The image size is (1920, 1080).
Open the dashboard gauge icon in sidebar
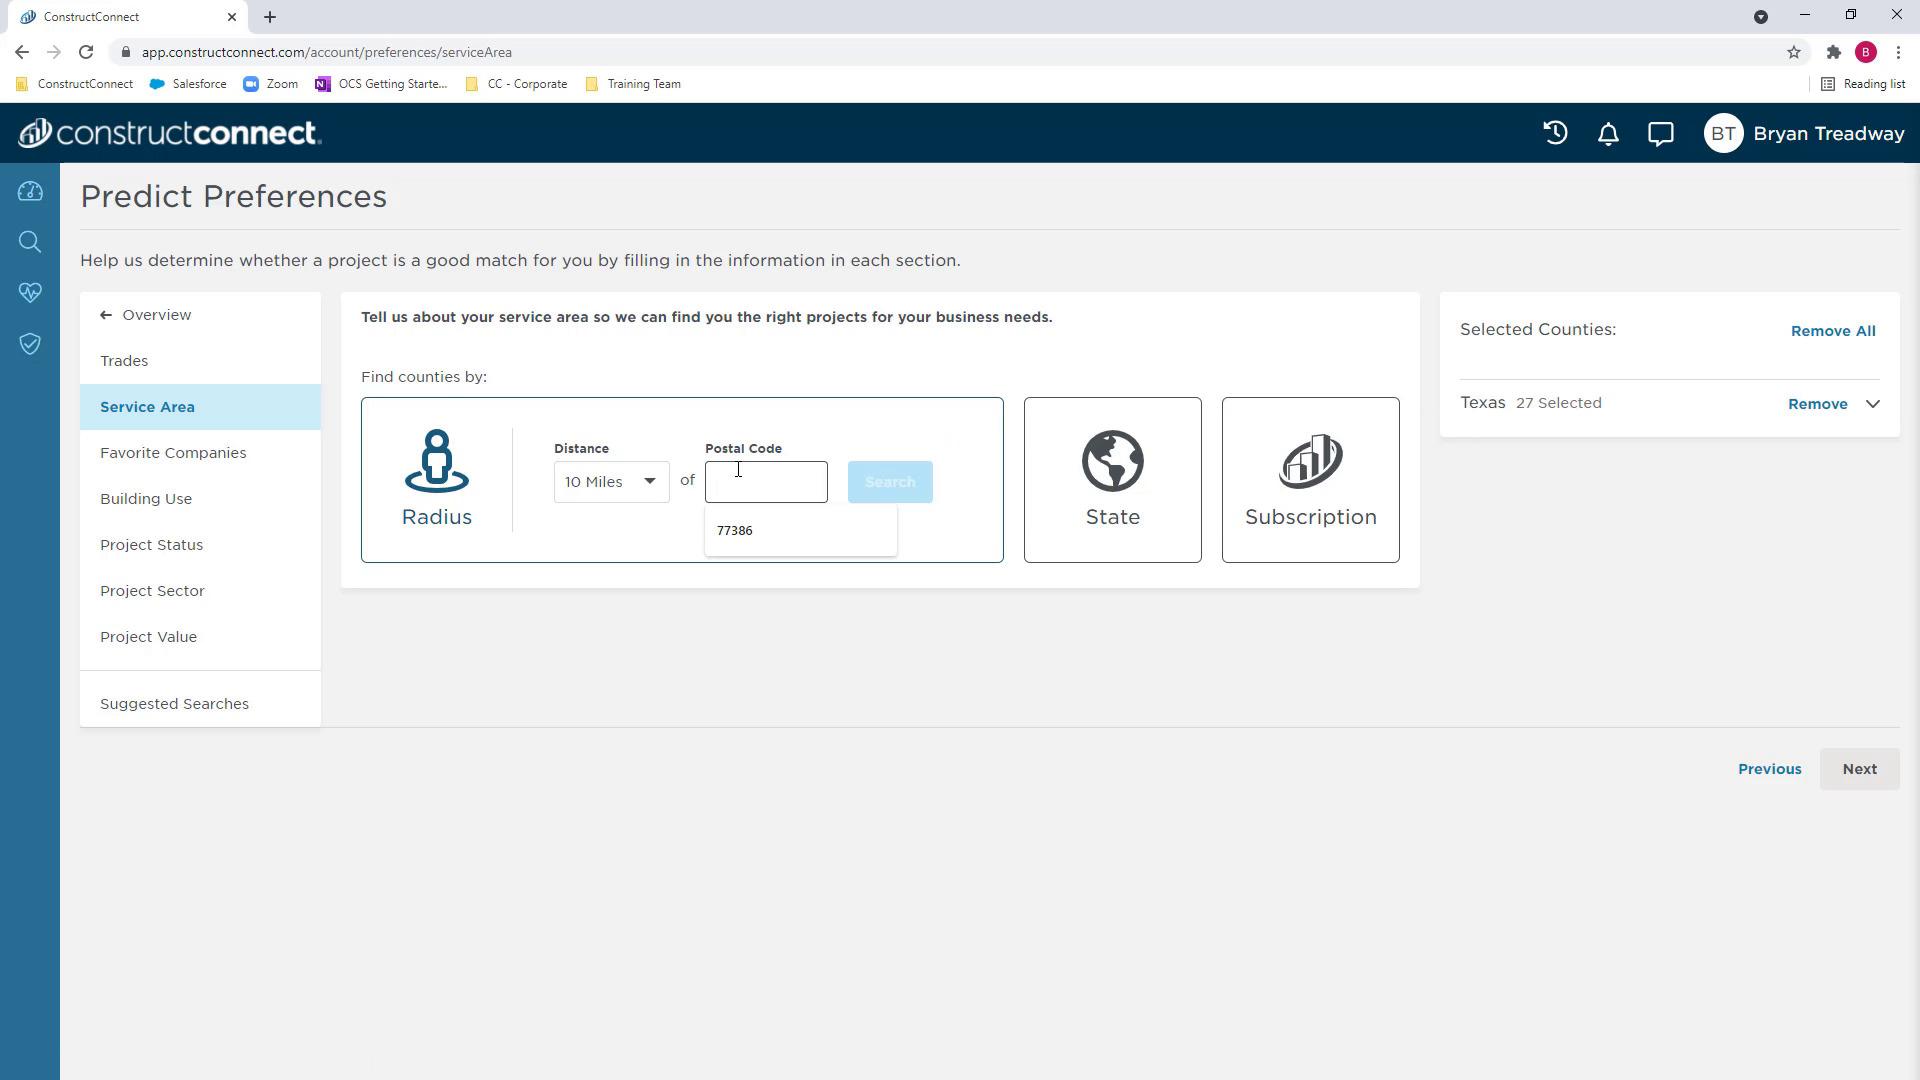coord(30,191)
